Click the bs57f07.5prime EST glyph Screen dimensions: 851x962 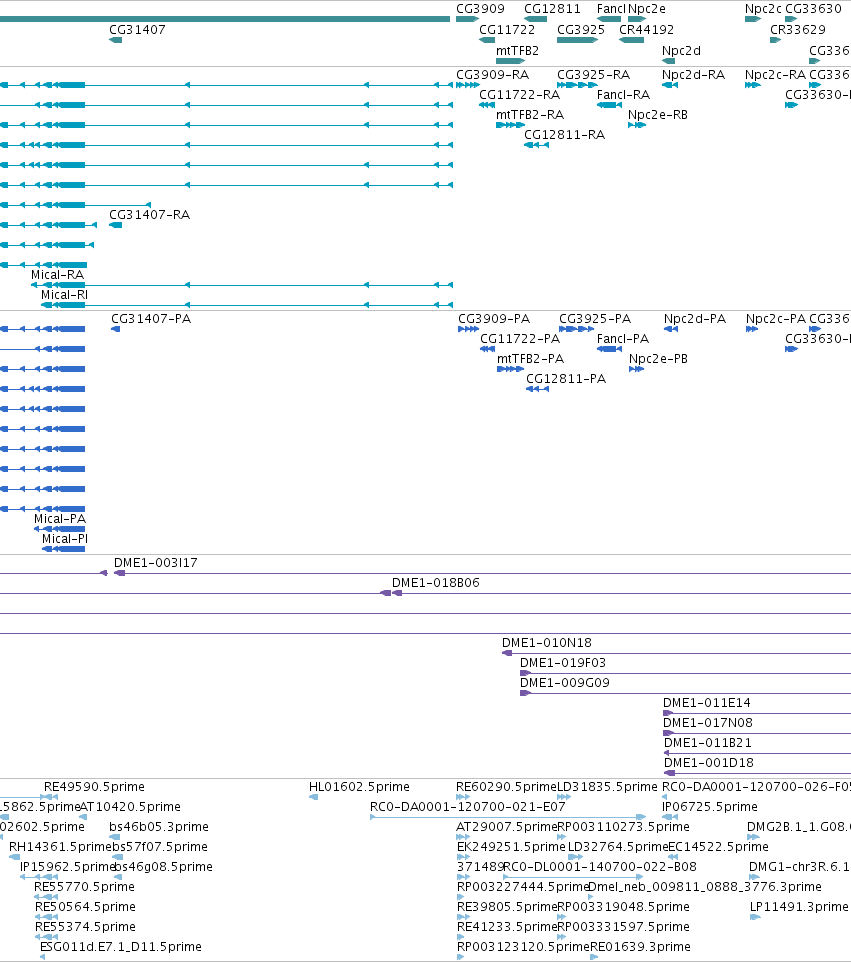click(118, 857)
